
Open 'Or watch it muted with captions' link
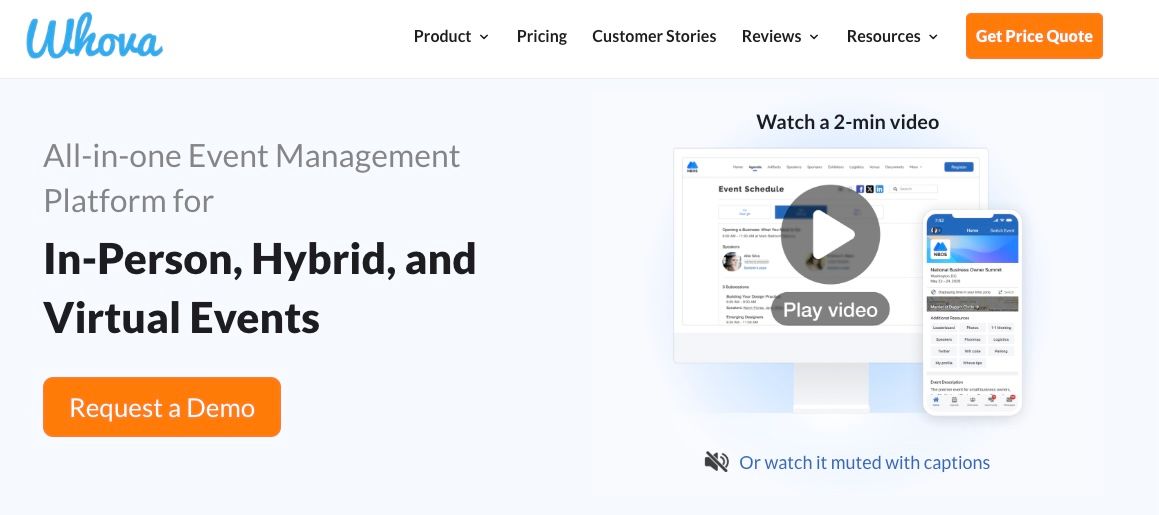coord(864,462)
